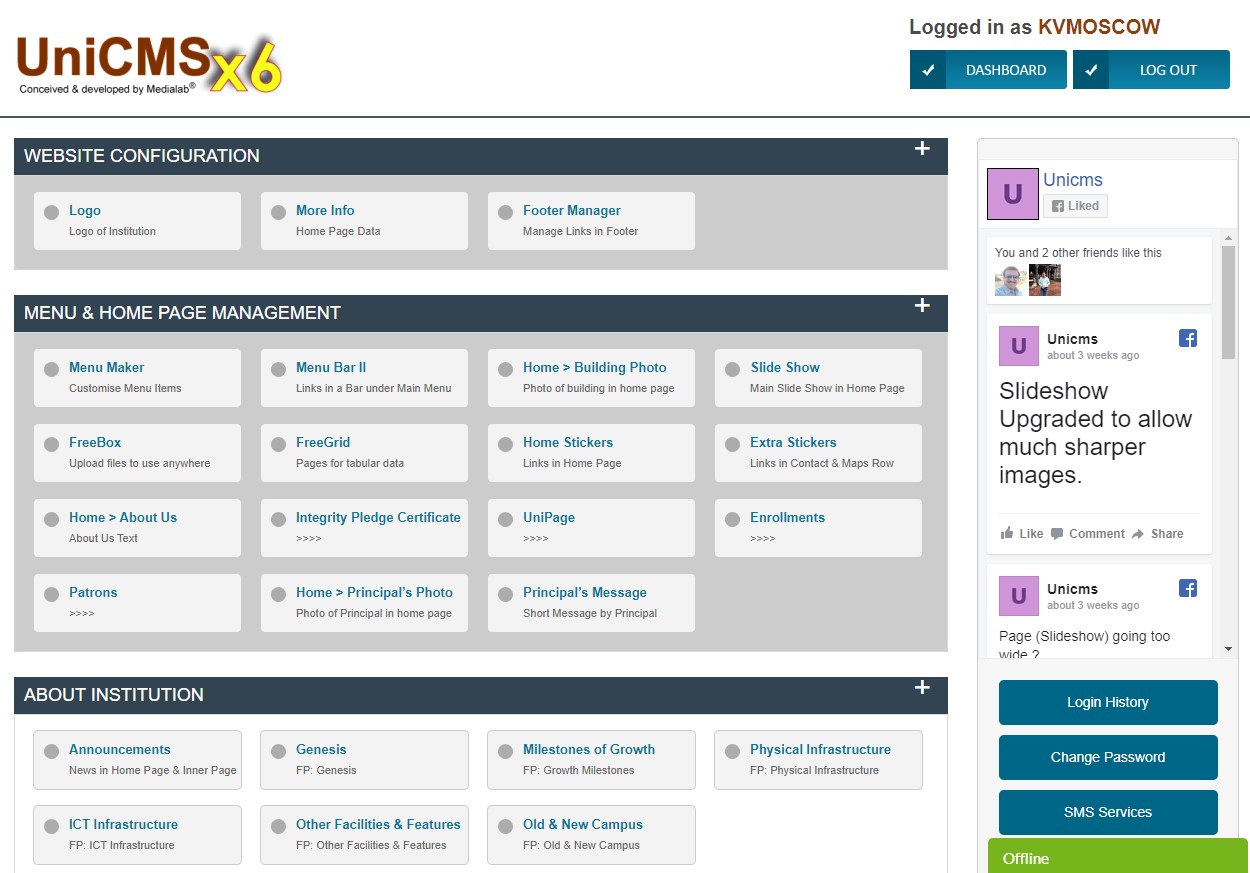The image size is (1250, 873).
Task: Click the checkmark icon on Dashboard button
Action: coord(928,70)
